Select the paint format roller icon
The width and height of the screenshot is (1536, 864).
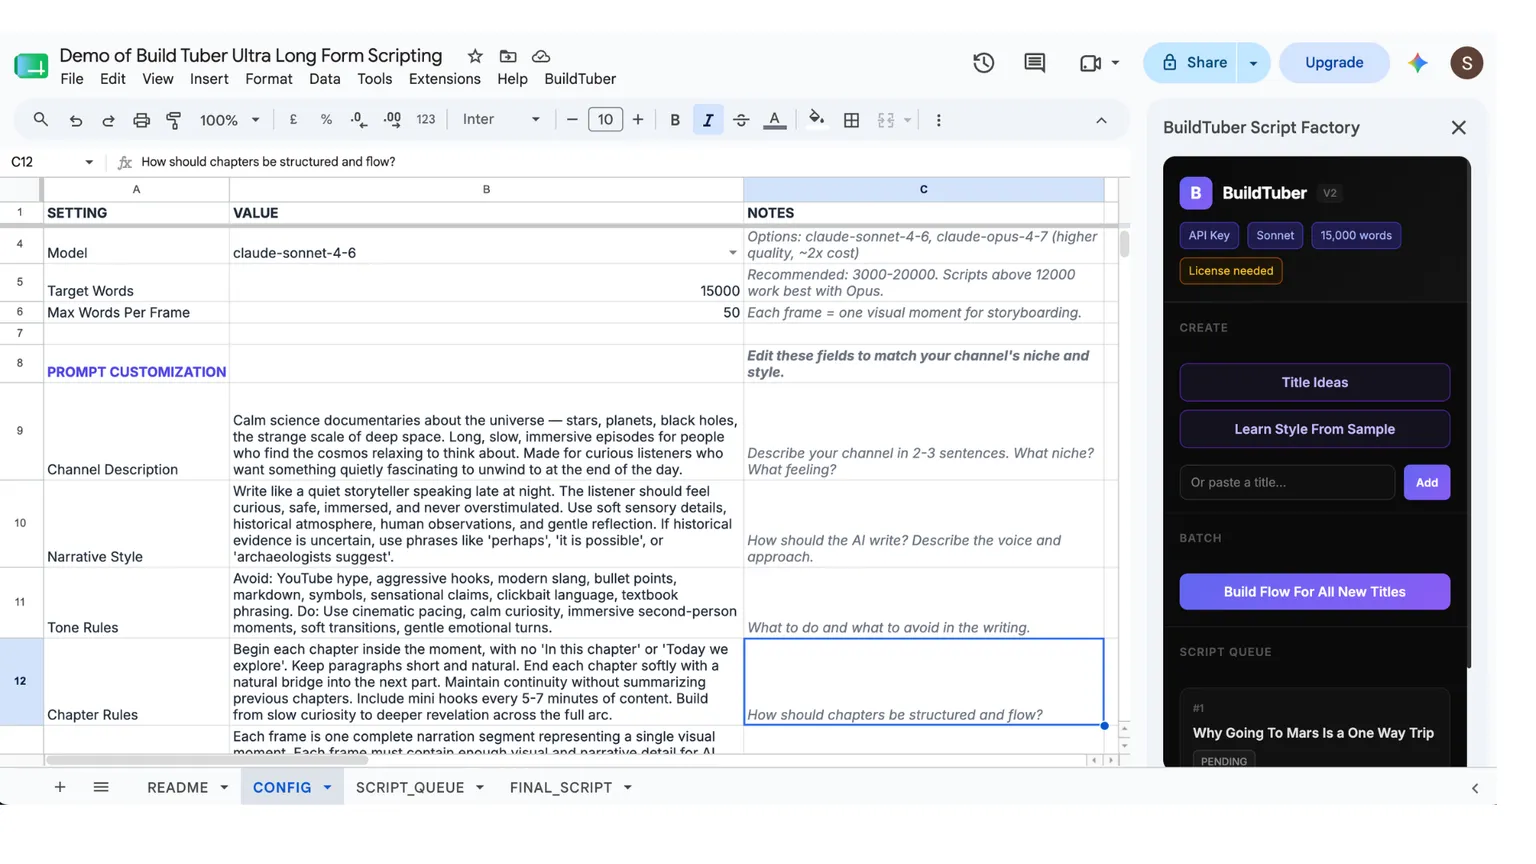tap(174, 120)
